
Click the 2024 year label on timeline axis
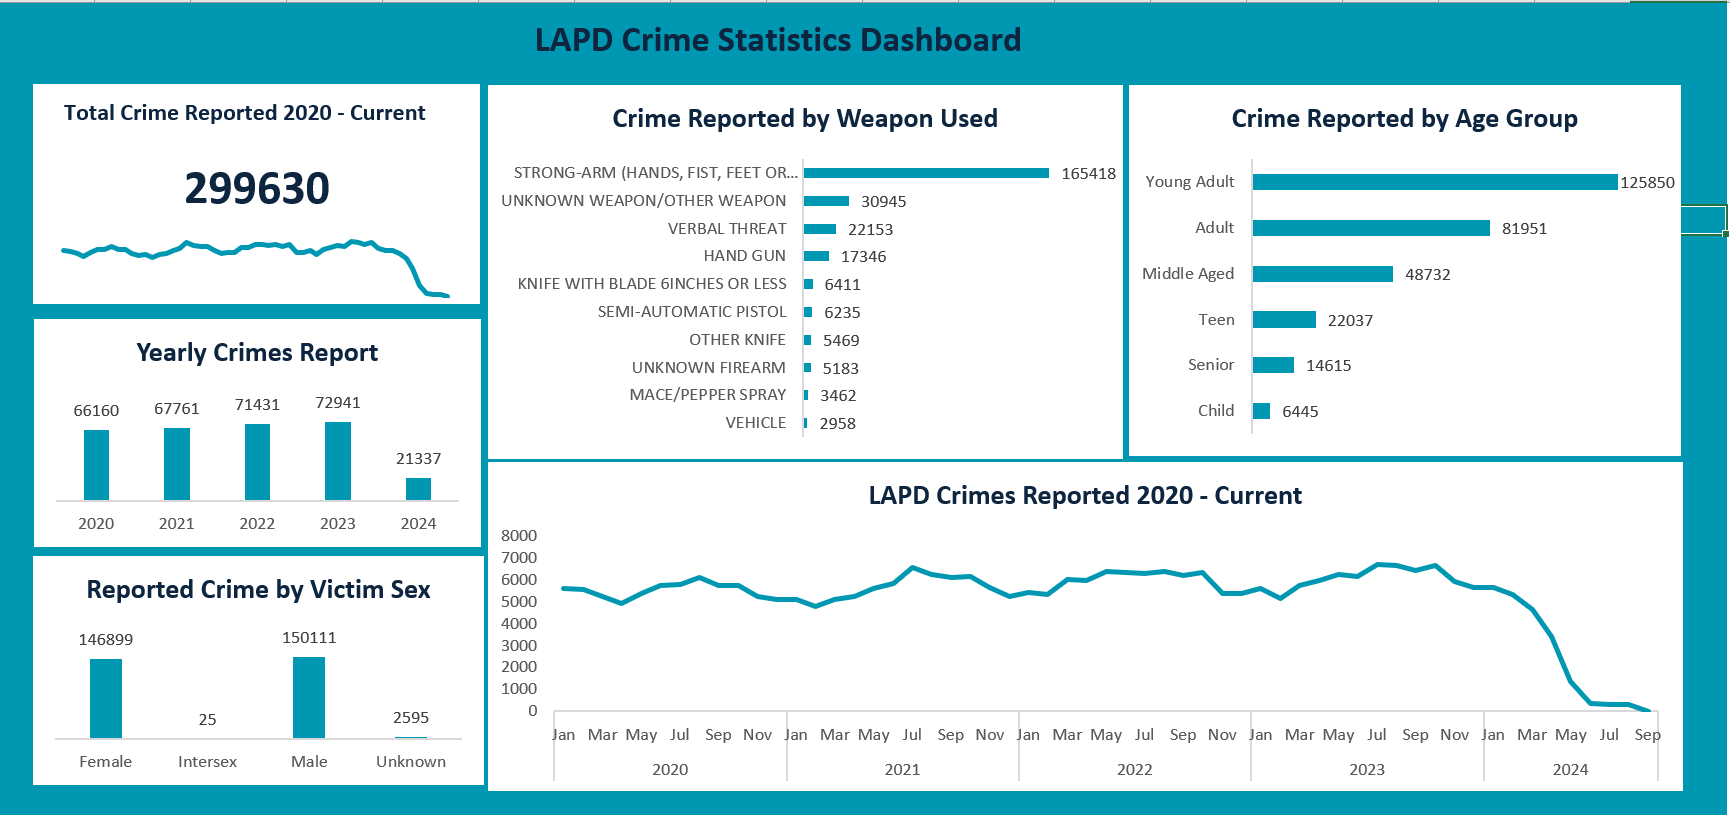pos(1571,770)
